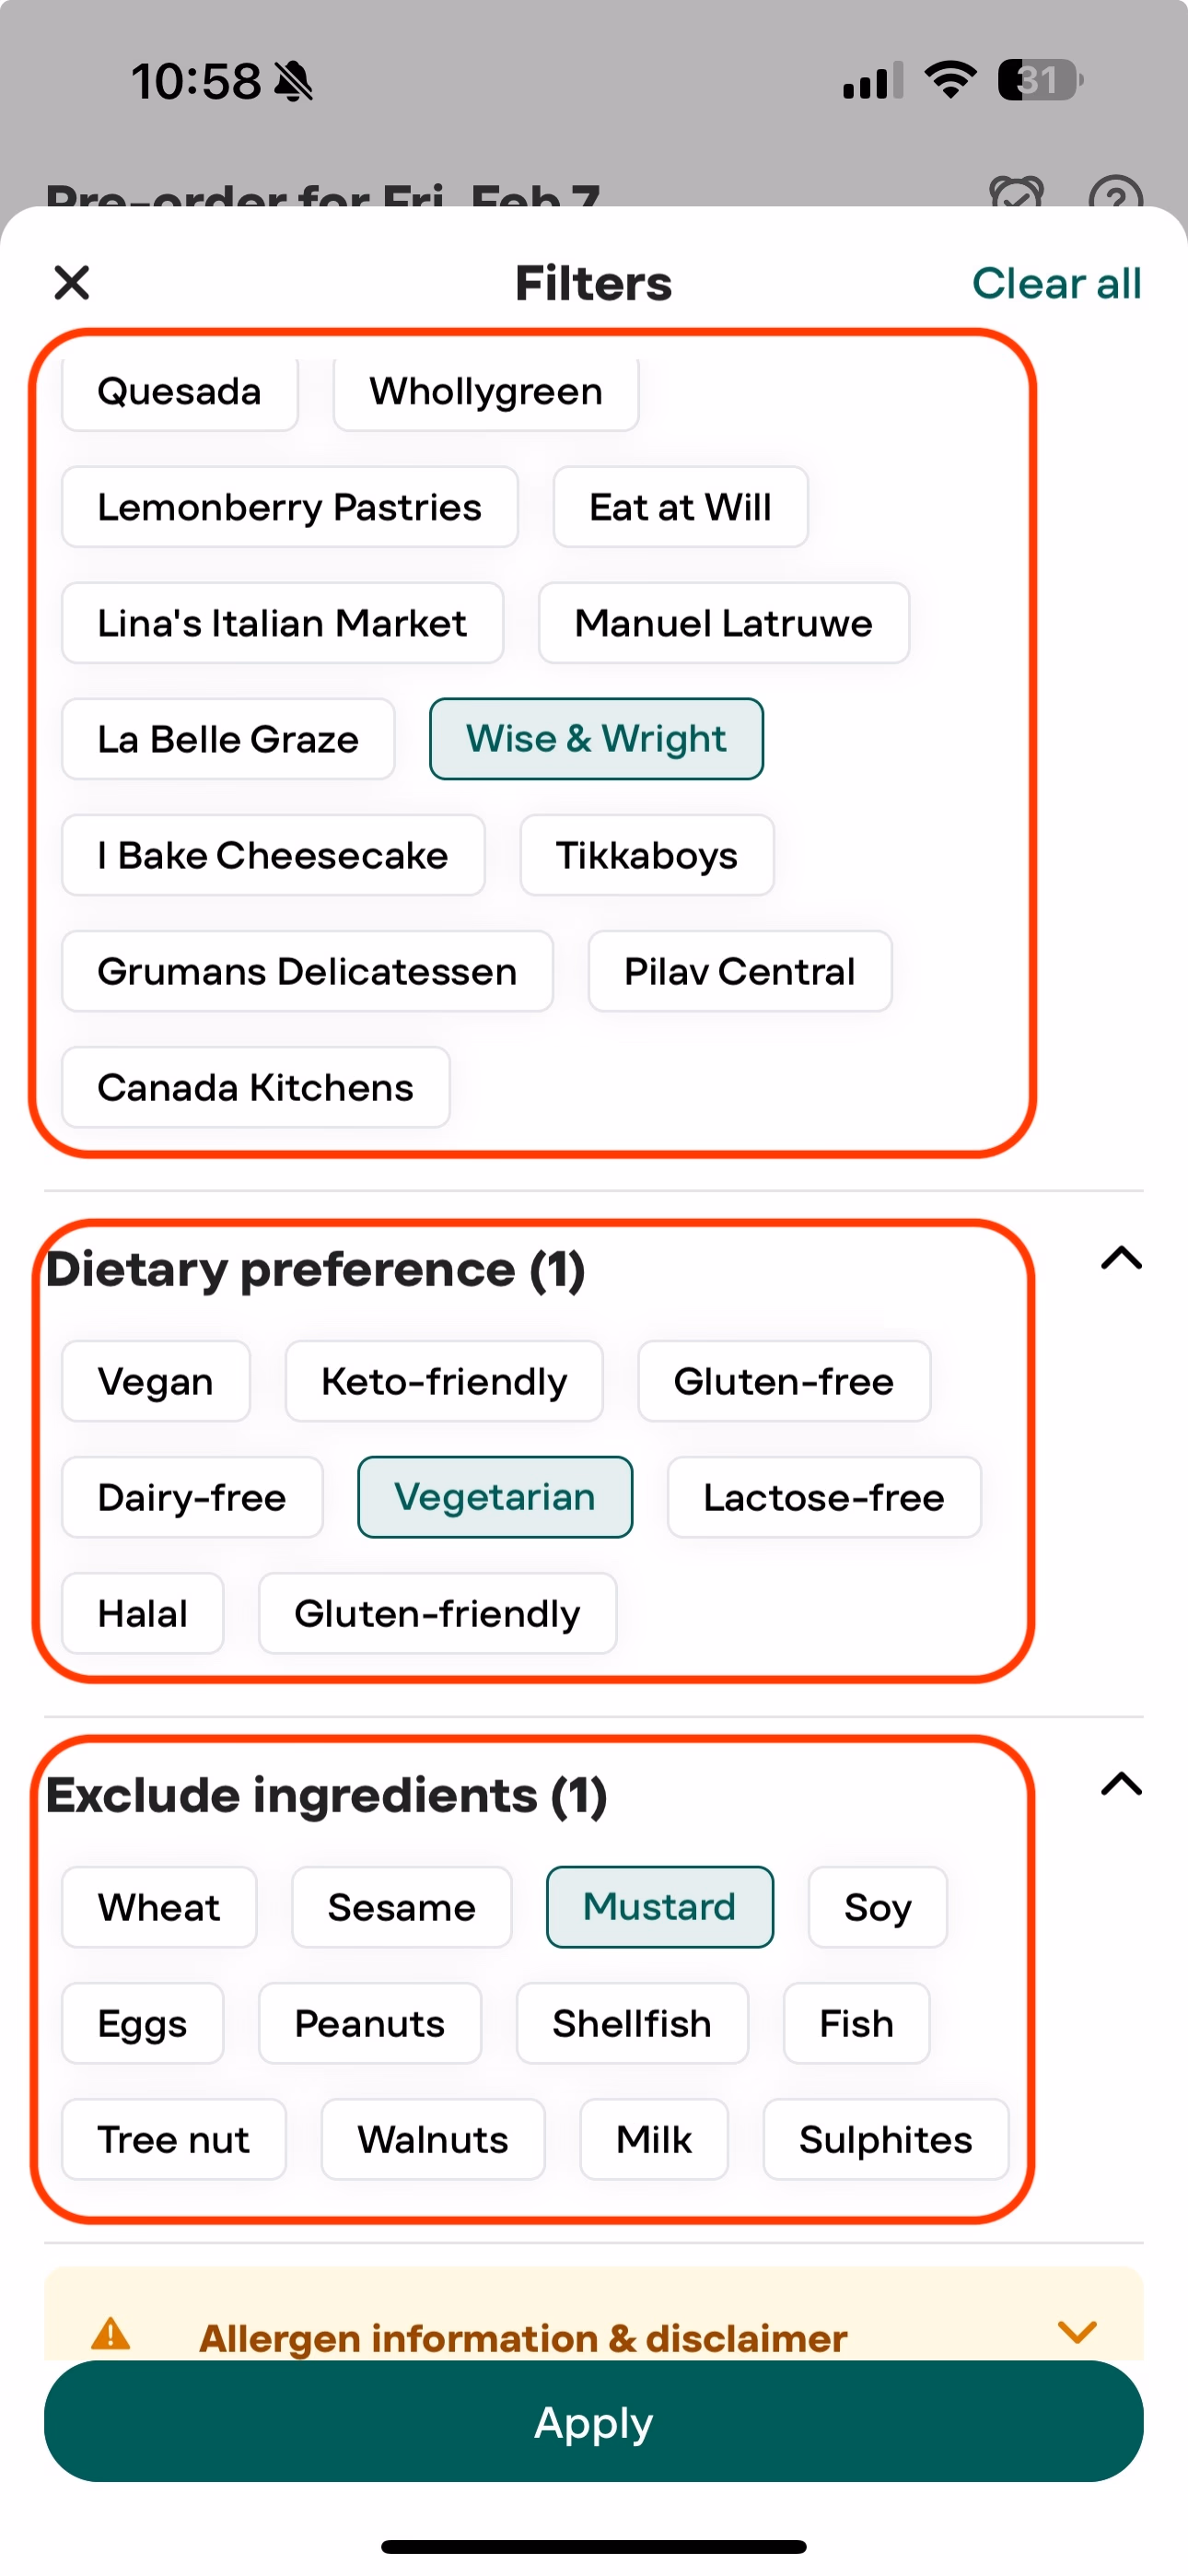
Task: Collapse the Exclude ingredients section
Action: click(1121, 1784)
